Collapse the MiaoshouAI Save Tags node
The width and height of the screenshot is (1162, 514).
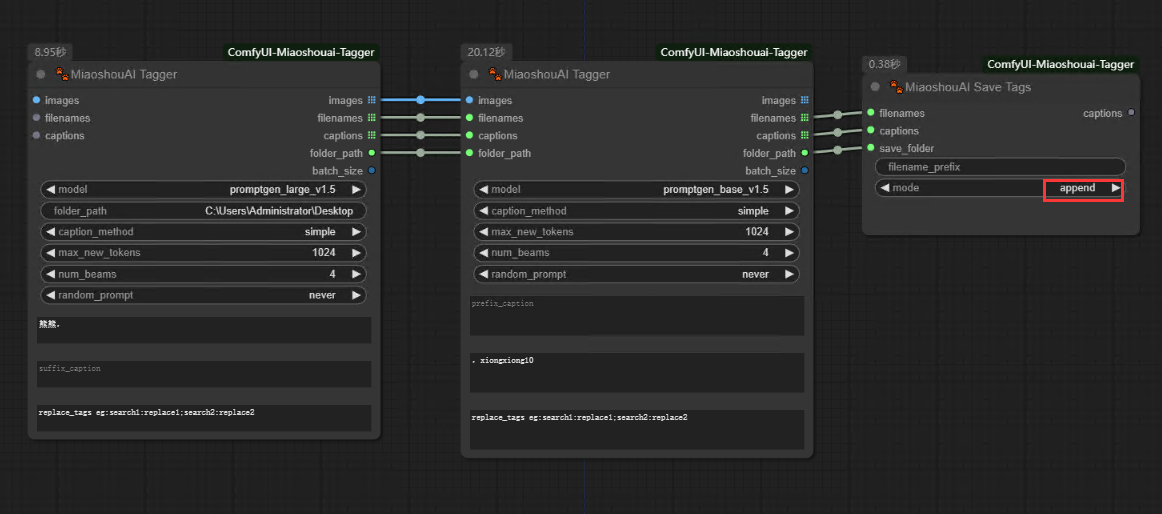coord(875,87)
